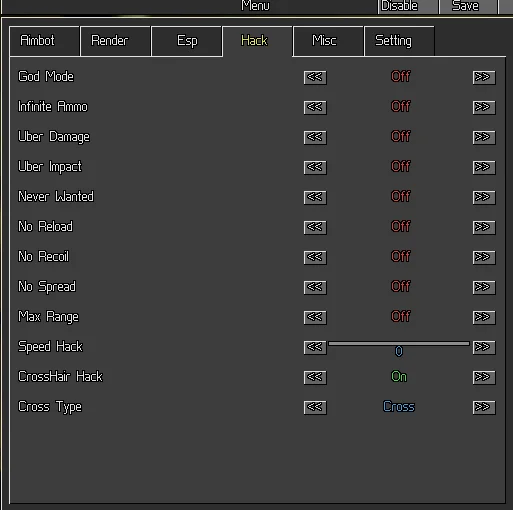Click the right arrow for Never Wanted
This screenshot has height=510, width=513.
(x=484, y=197)
